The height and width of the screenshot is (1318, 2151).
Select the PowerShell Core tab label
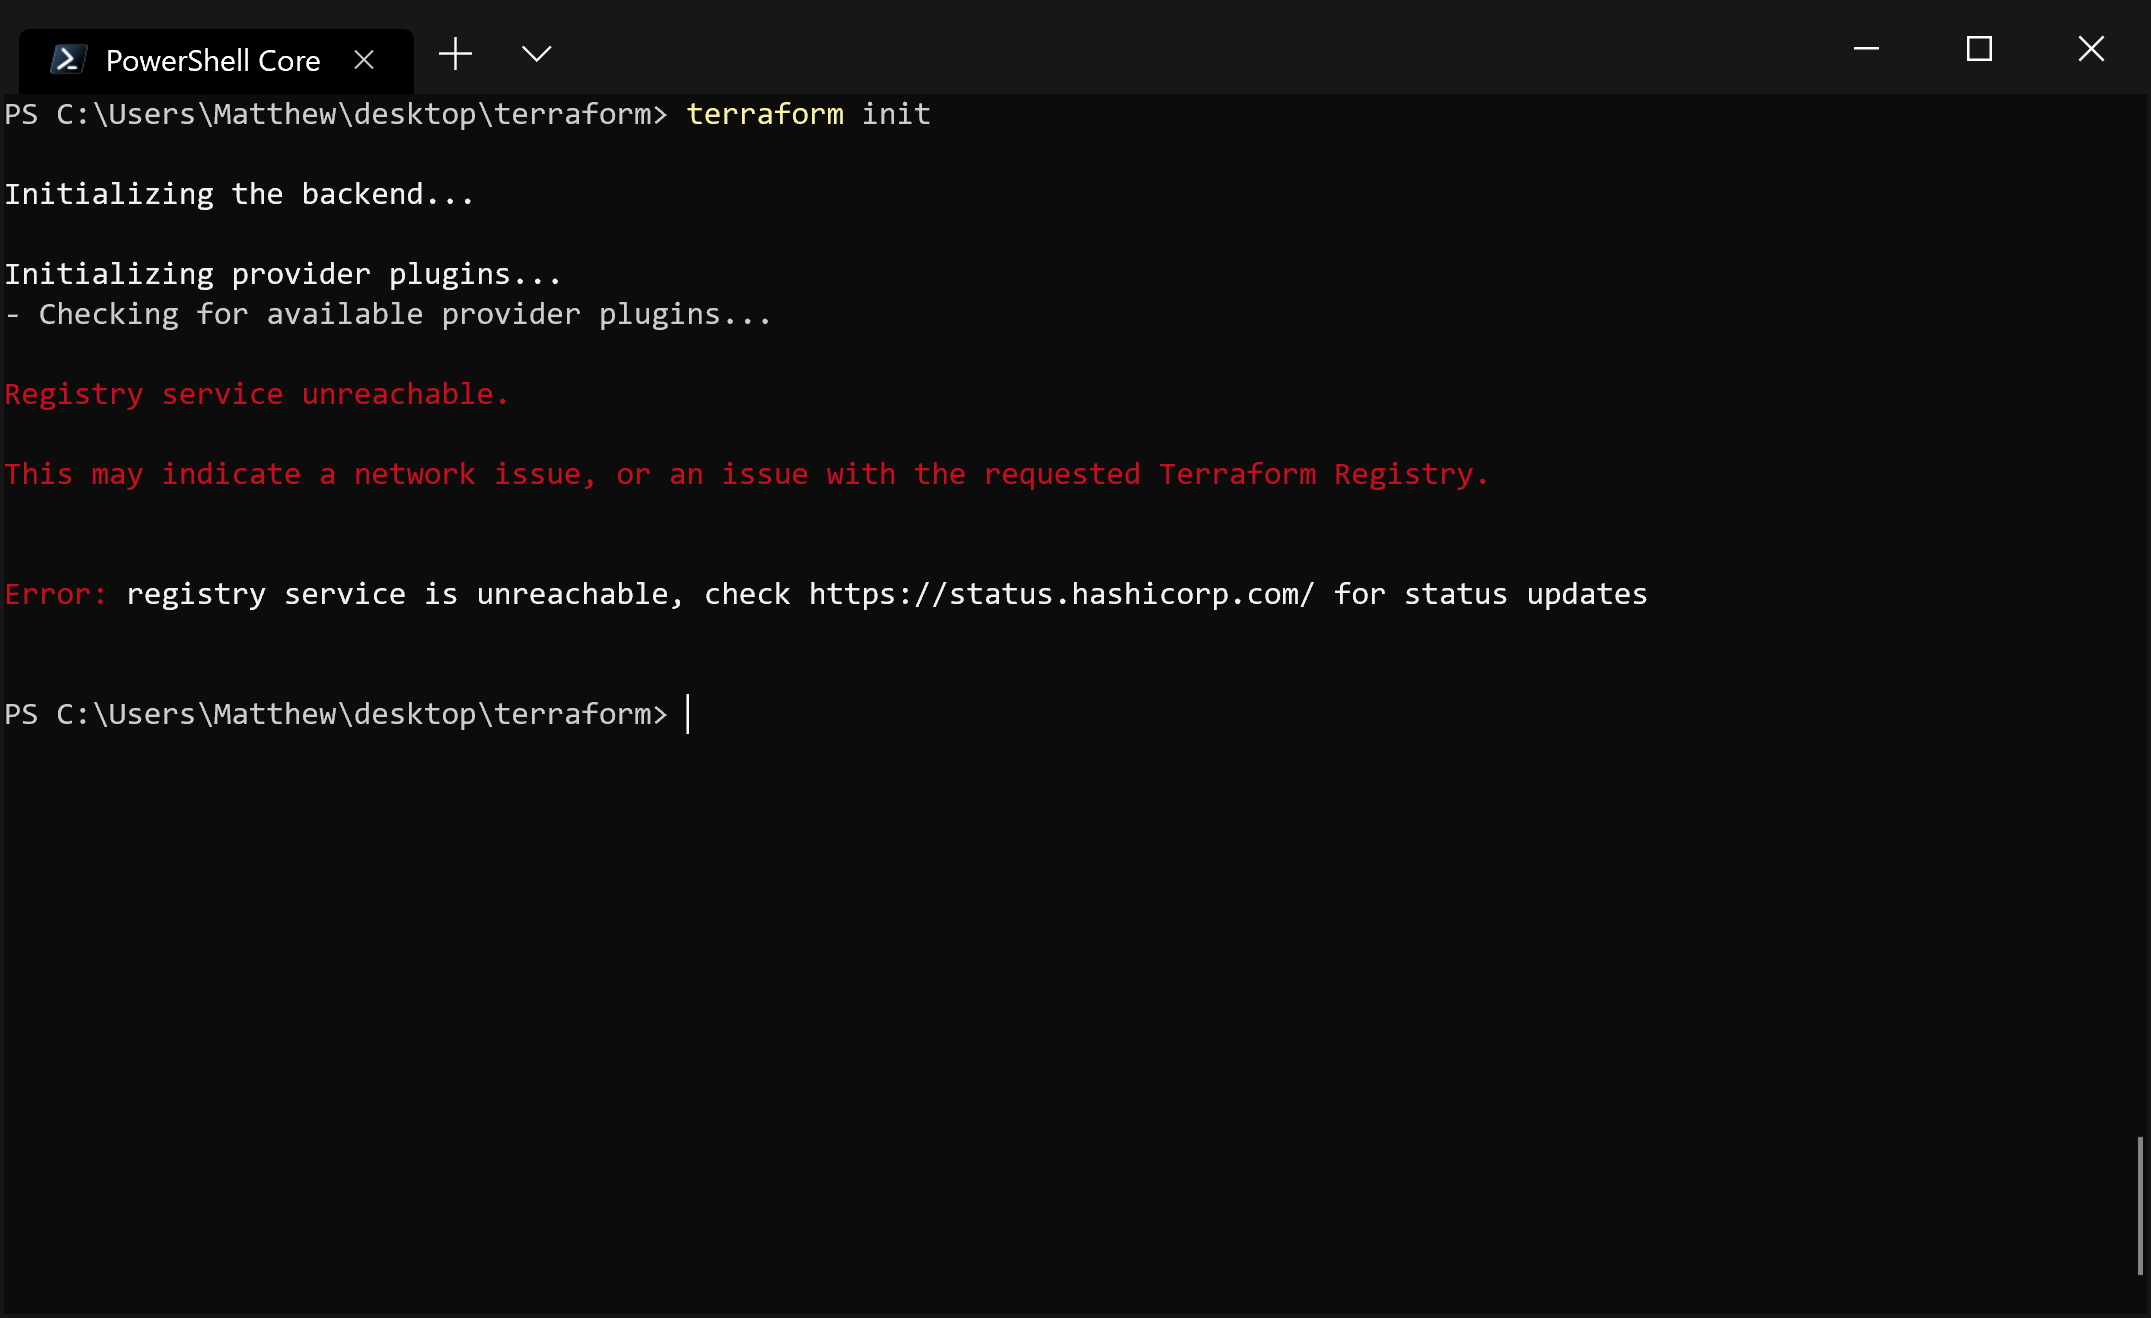click(x=213, y=61)
